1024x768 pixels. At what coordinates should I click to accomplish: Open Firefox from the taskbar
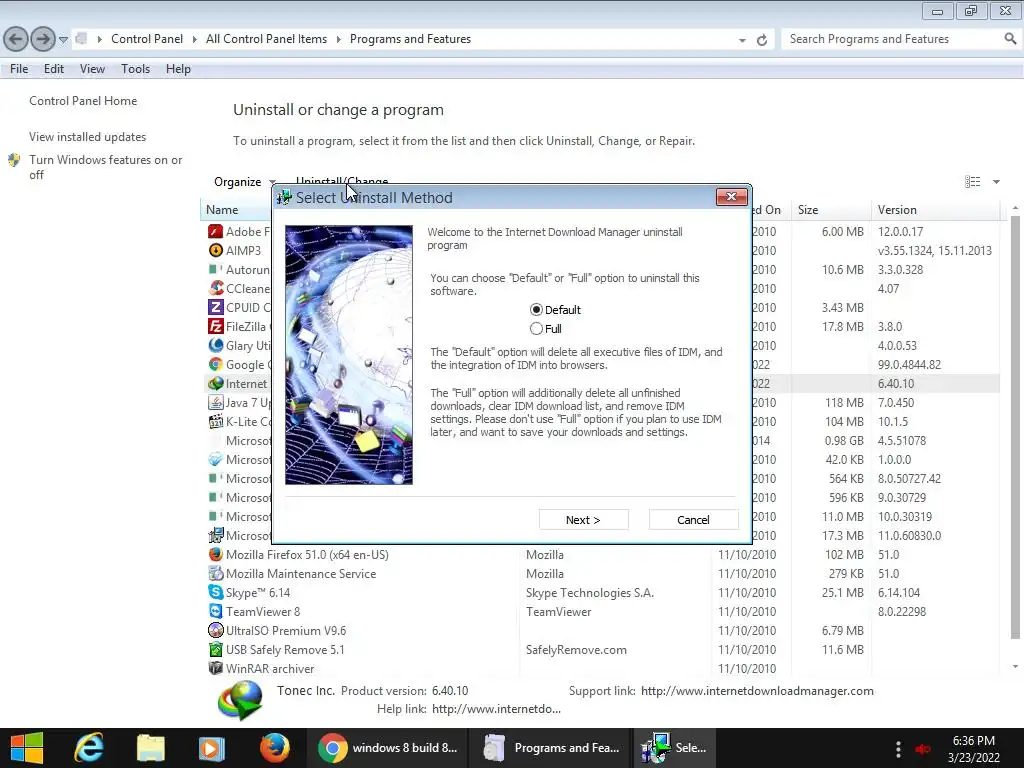pos(274,748)
